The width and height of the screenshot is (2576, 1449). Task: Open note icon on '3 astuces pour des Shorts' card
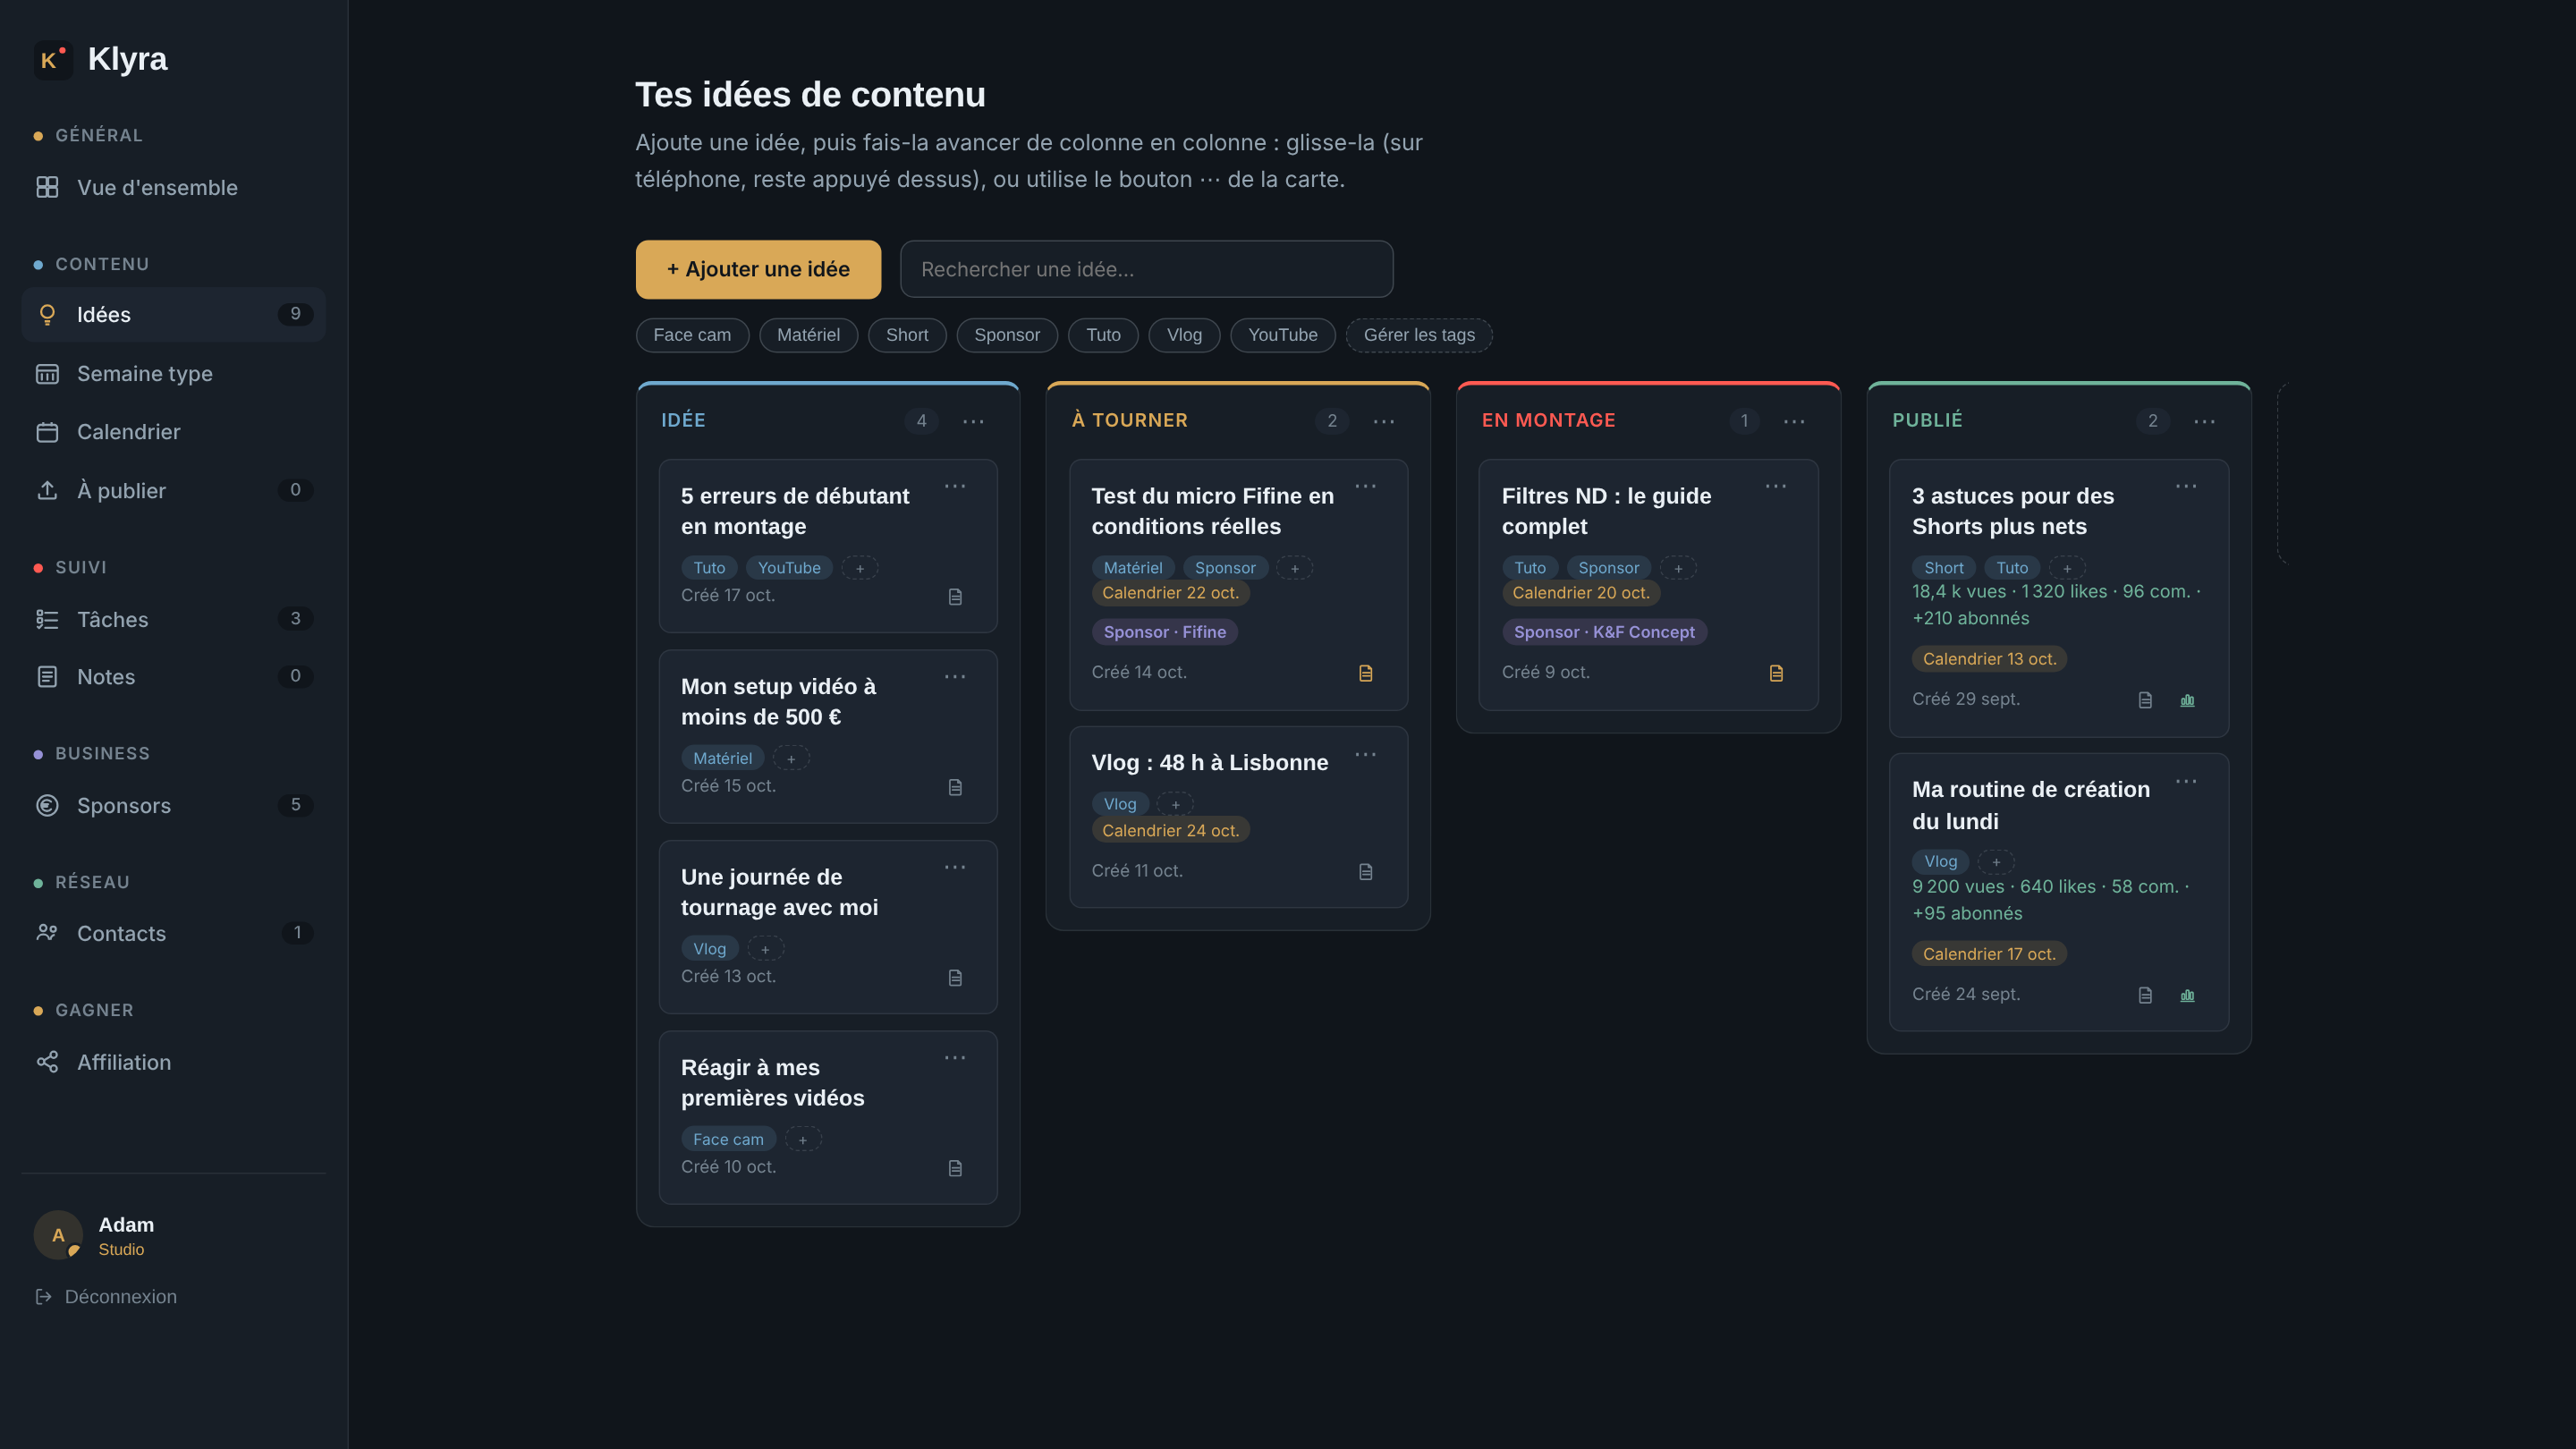pyautogui.click(x=2145, y=700)
